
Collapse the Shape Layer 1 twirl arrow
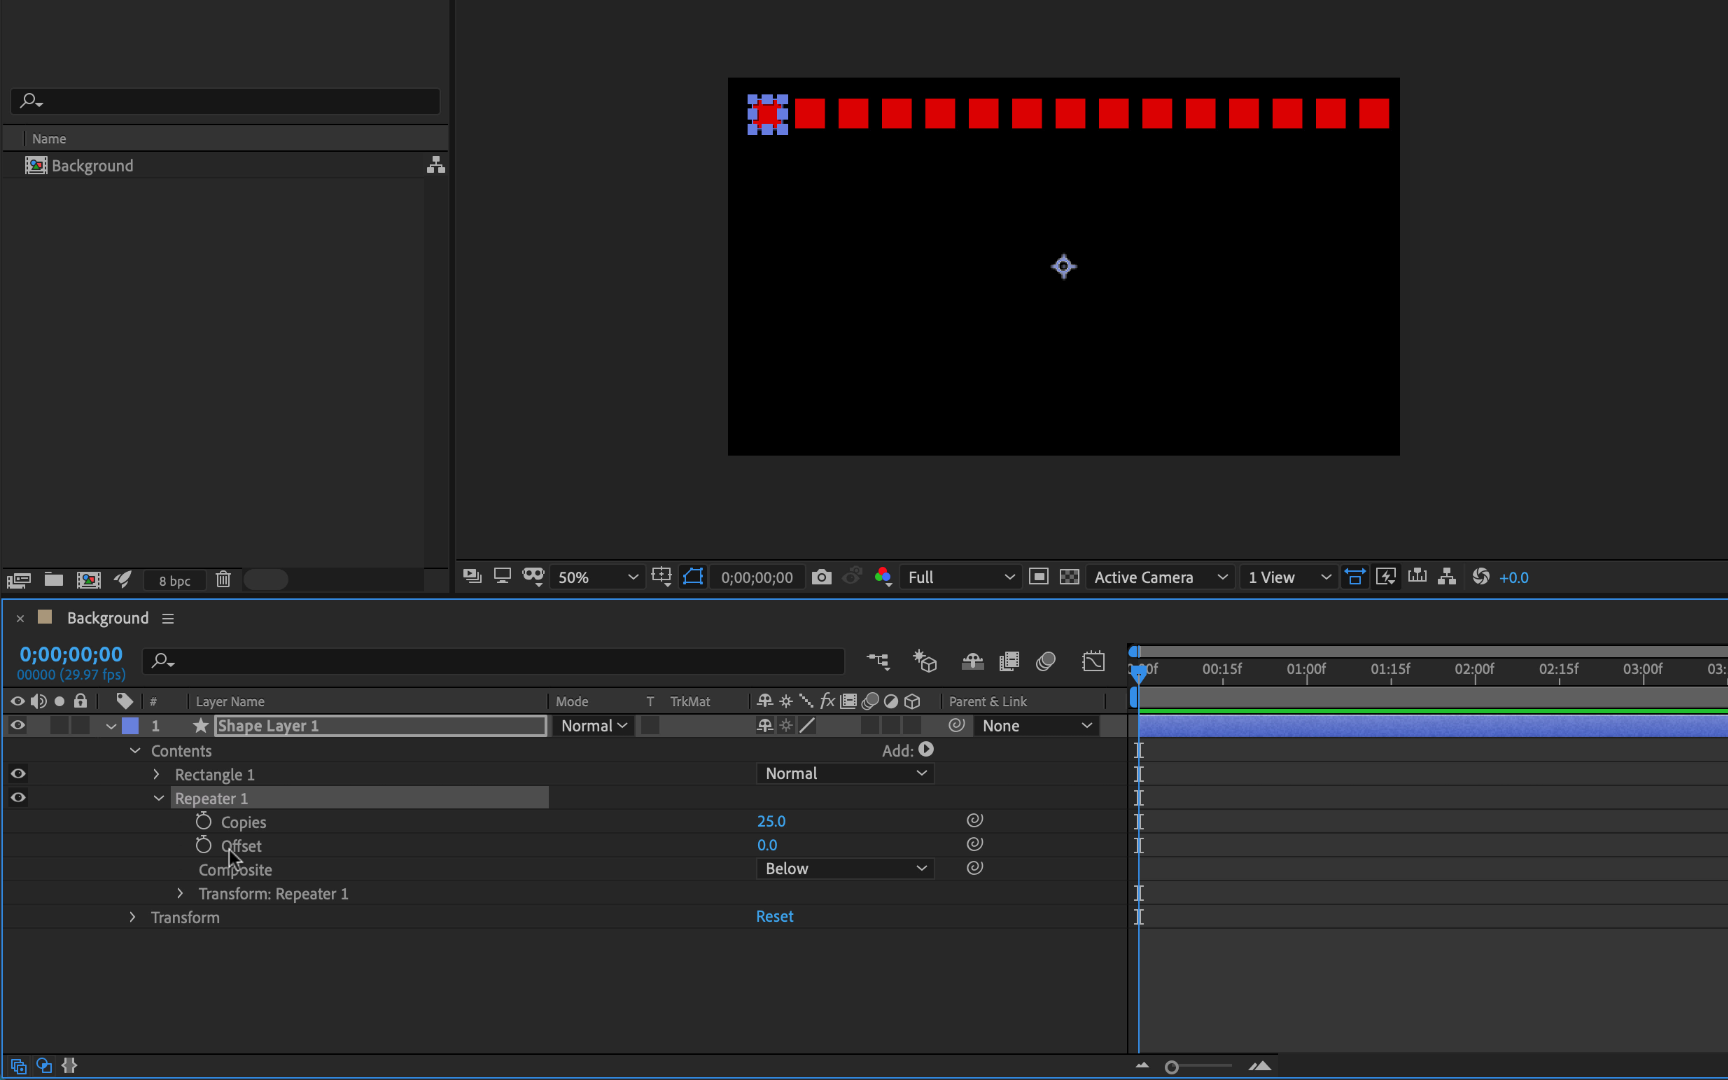tap(111, 726)
